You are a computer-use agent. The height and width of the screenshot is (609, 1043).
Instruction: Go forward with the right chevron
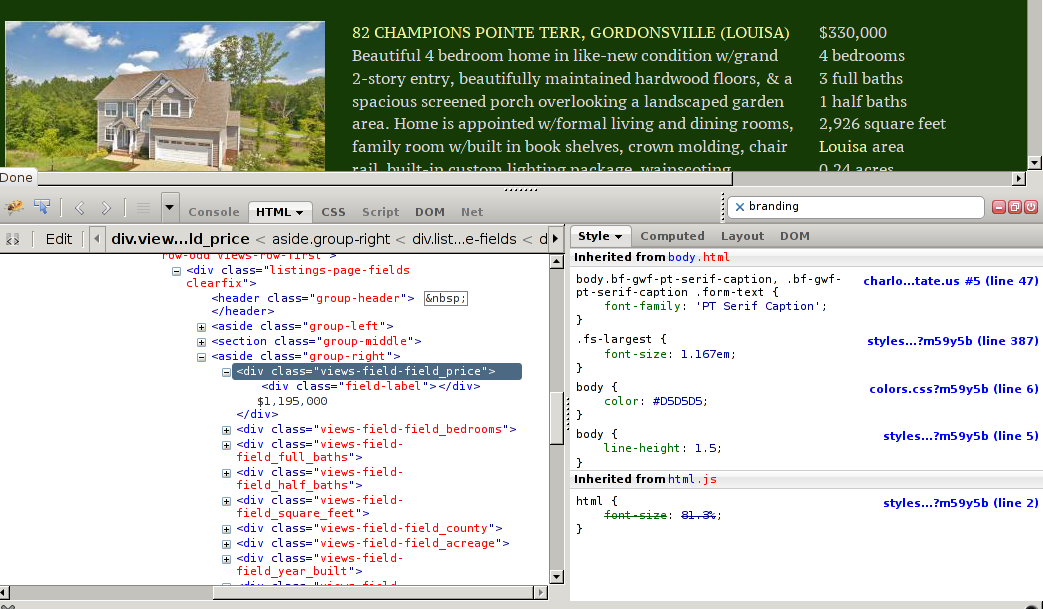(x=106, y=208)
